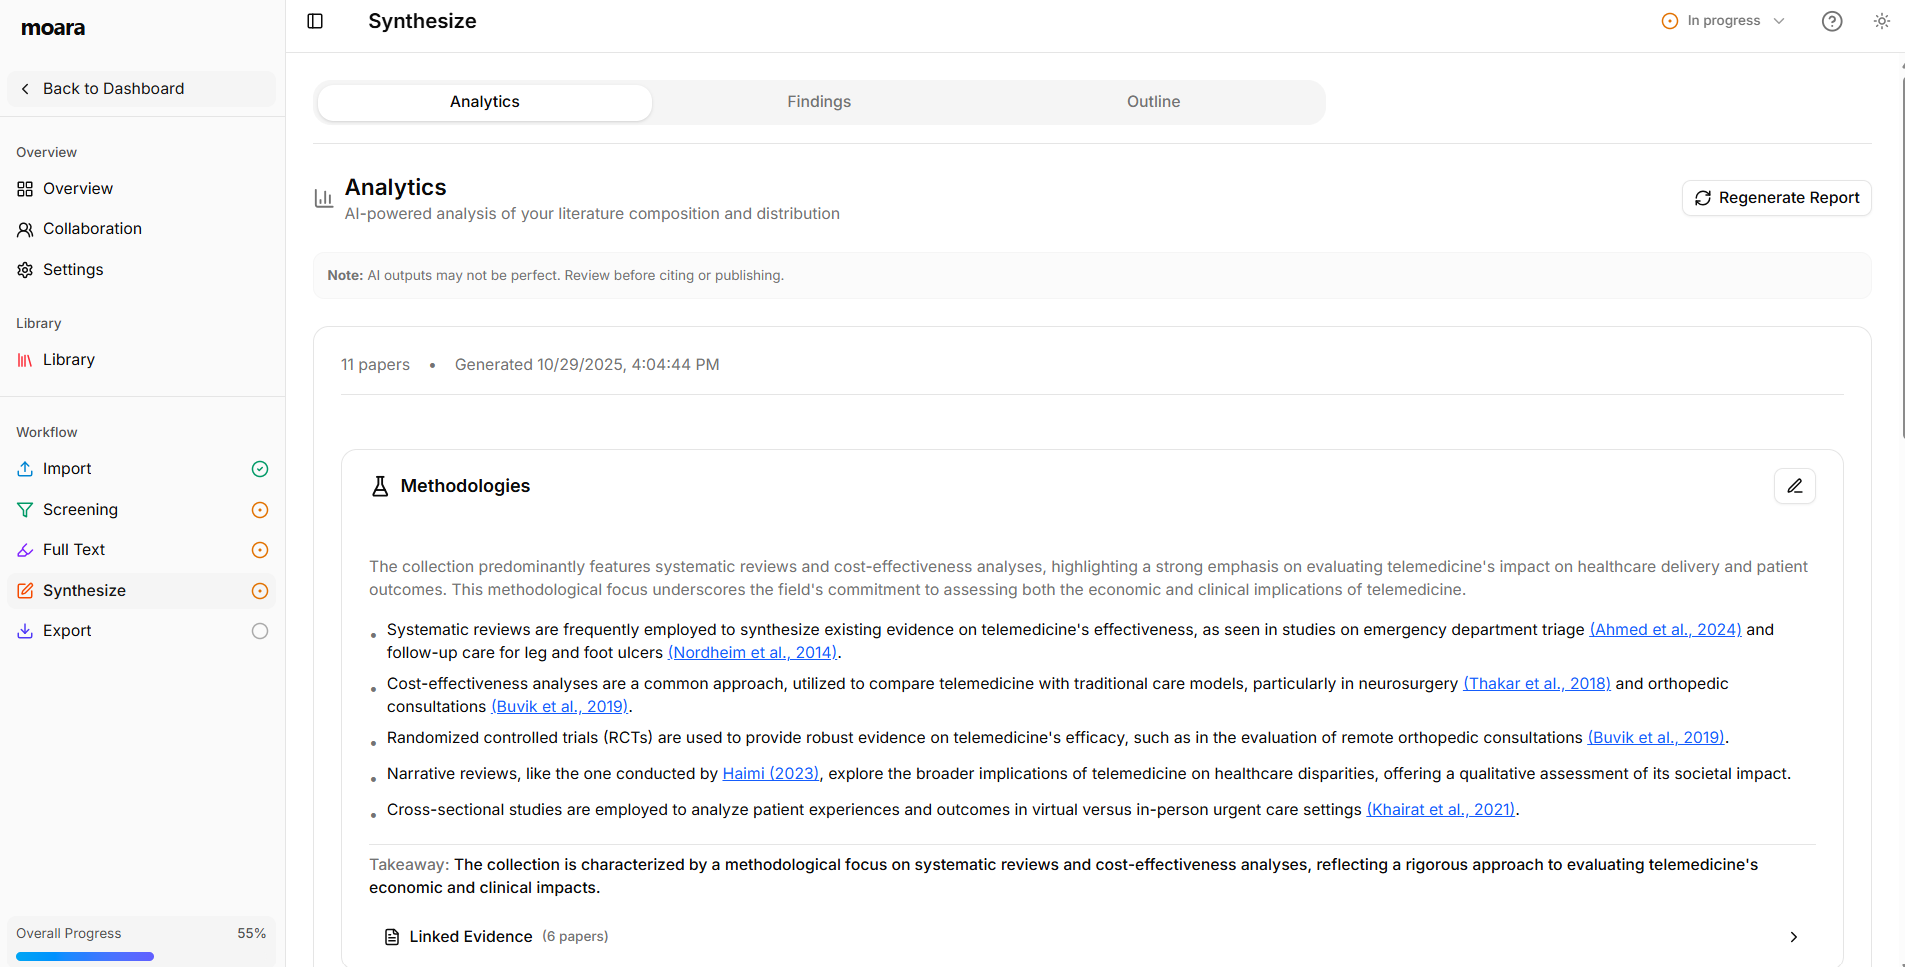Screen dimensions: 1905x967
Task: Click the Regenerate Report button
Action: coord(1776,197)
